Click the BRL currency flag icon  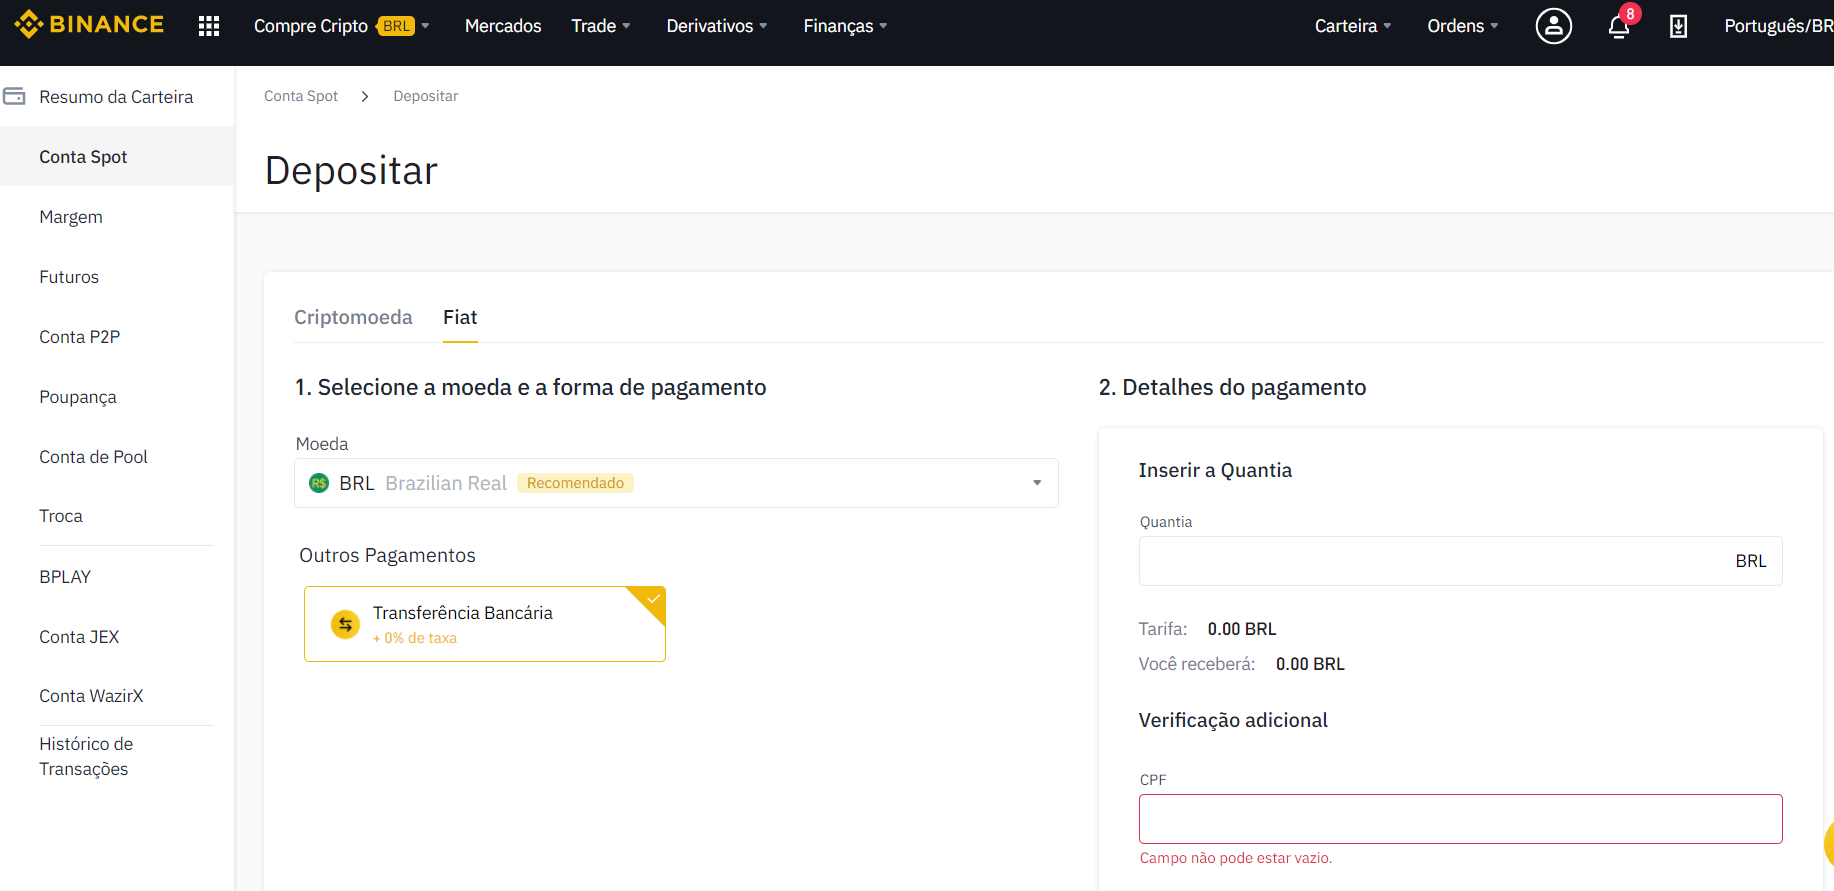319,483
